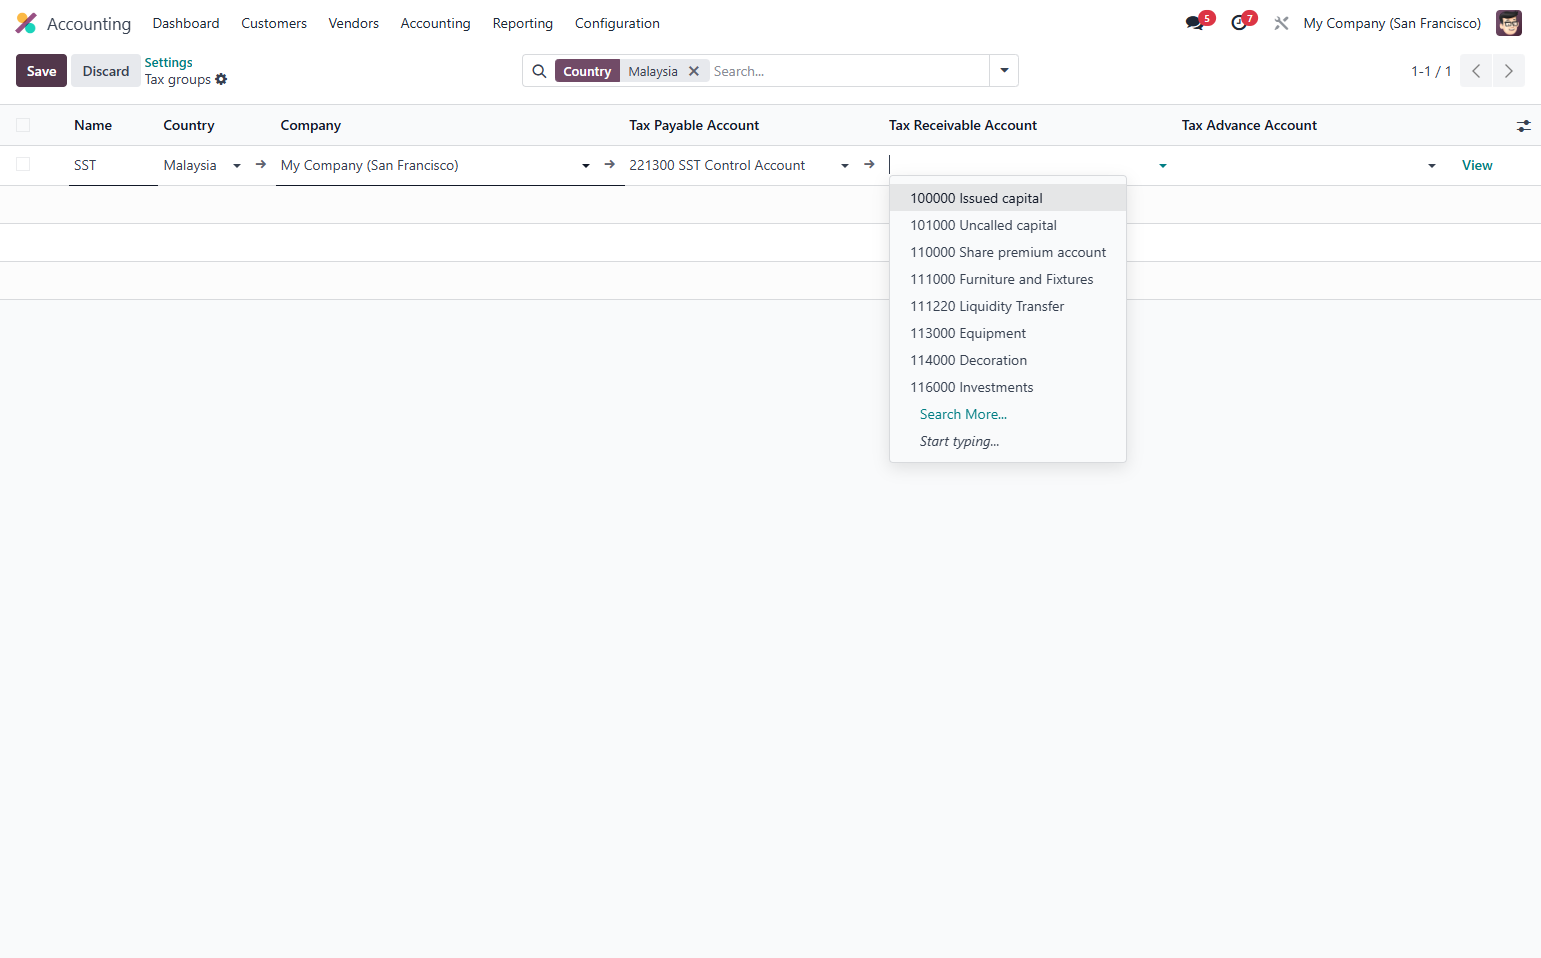Click the Accounting app logo icon
The width and height of the screenshot is (1541, 958).
(26, 23)
